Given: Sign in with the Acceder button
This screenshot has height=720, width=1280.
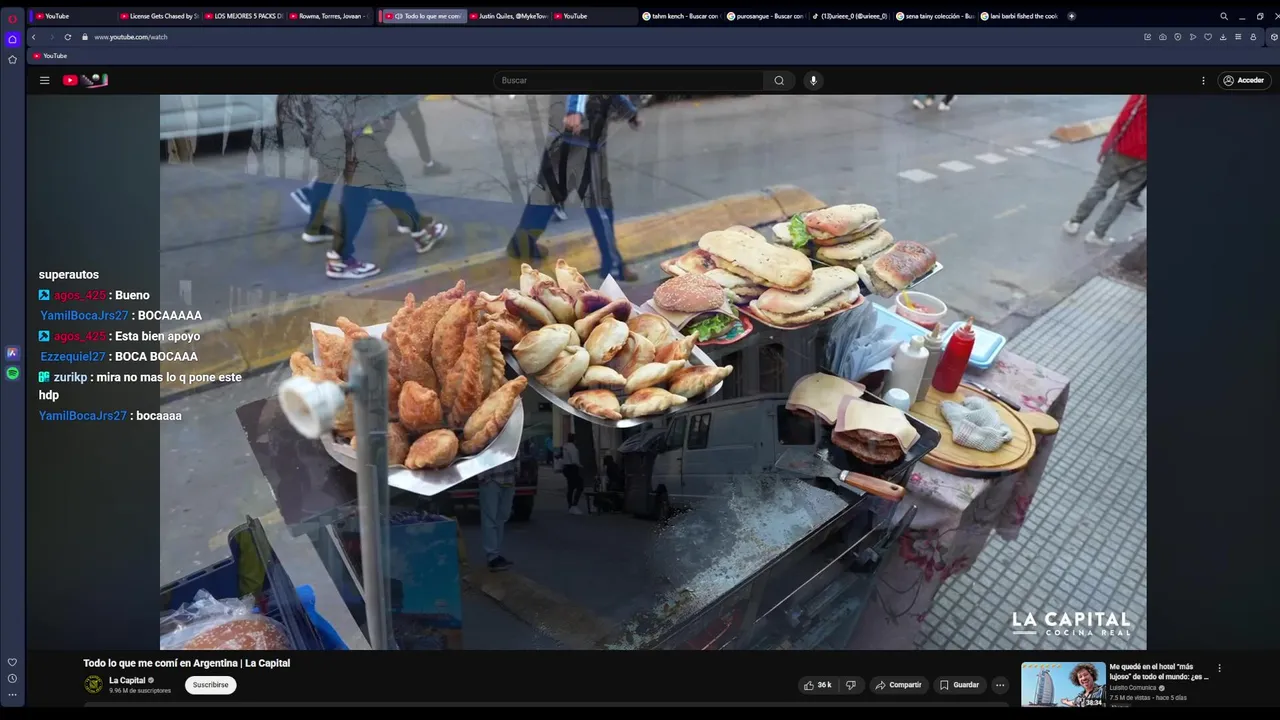Looking at the screenshot, I should coord(1242,80).
